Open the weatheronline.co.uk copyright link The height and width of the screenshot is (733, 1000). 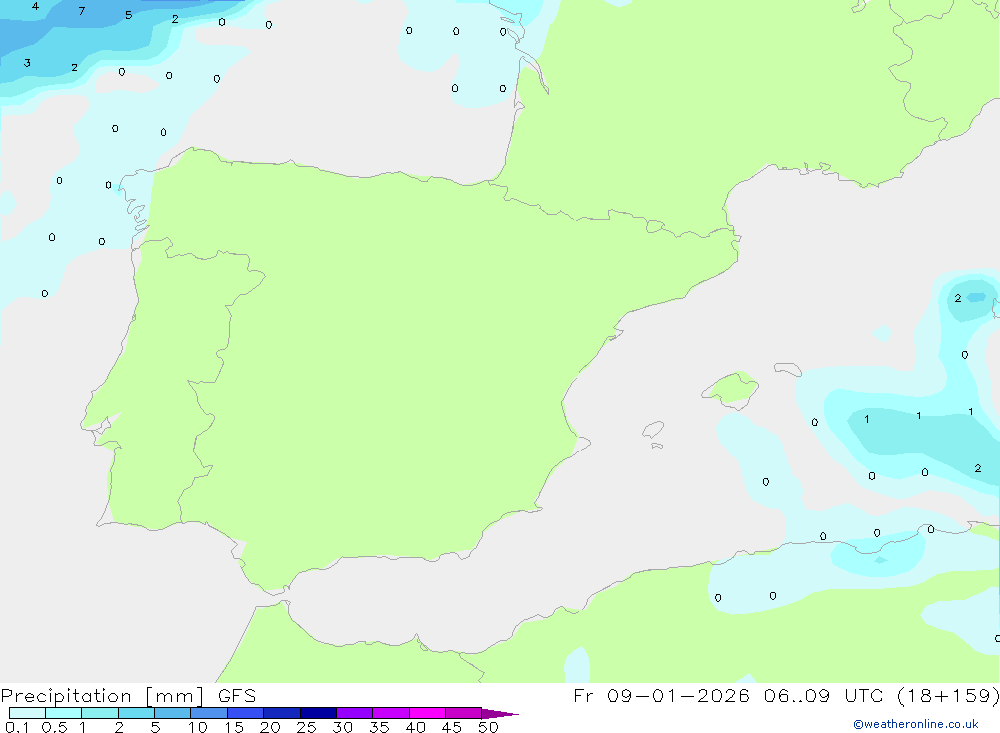tap(916, 724)
